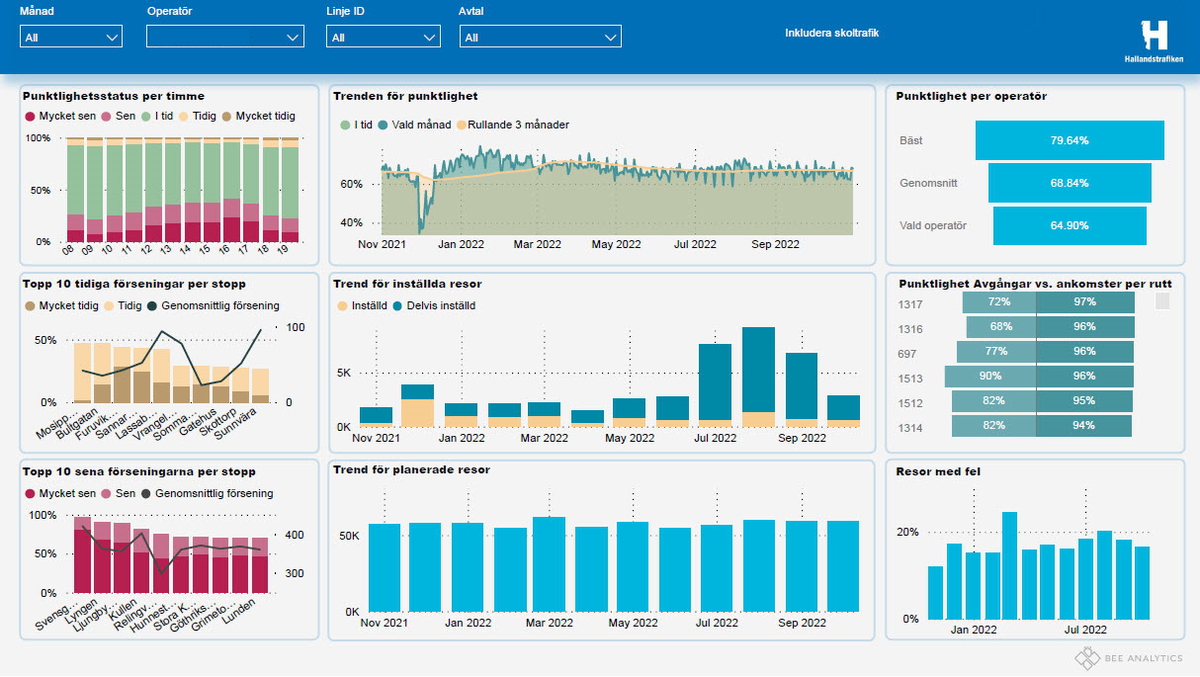Toggle the 'Inkludera skoltrafik' option
The height and width of the screenshot is (677, 1200).
[831, 33]
